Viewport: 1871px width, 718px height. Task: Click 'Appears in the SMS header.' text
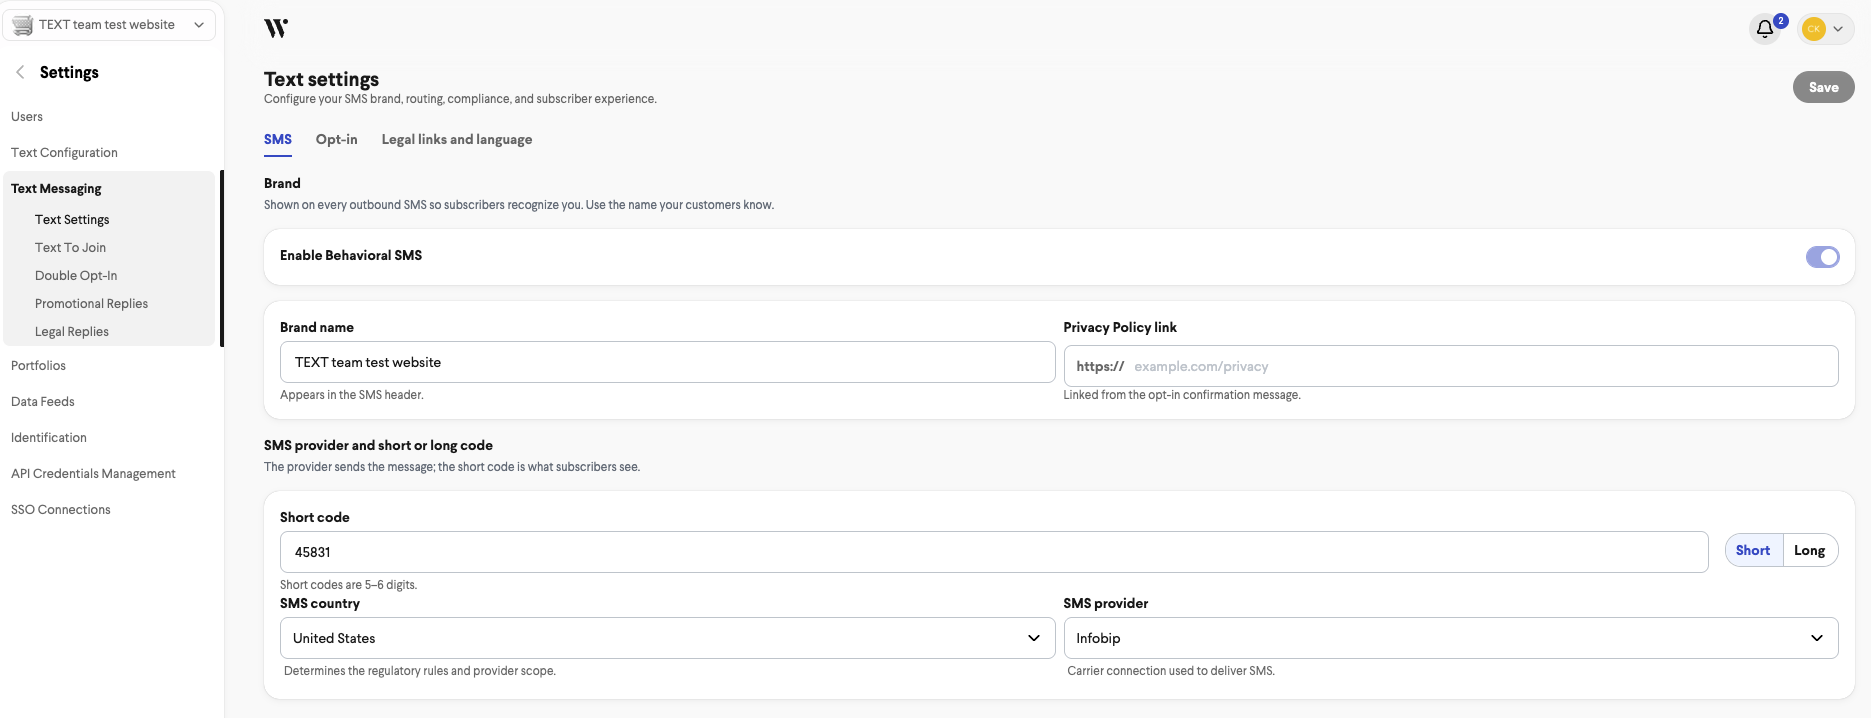click(x=352, y=395)
